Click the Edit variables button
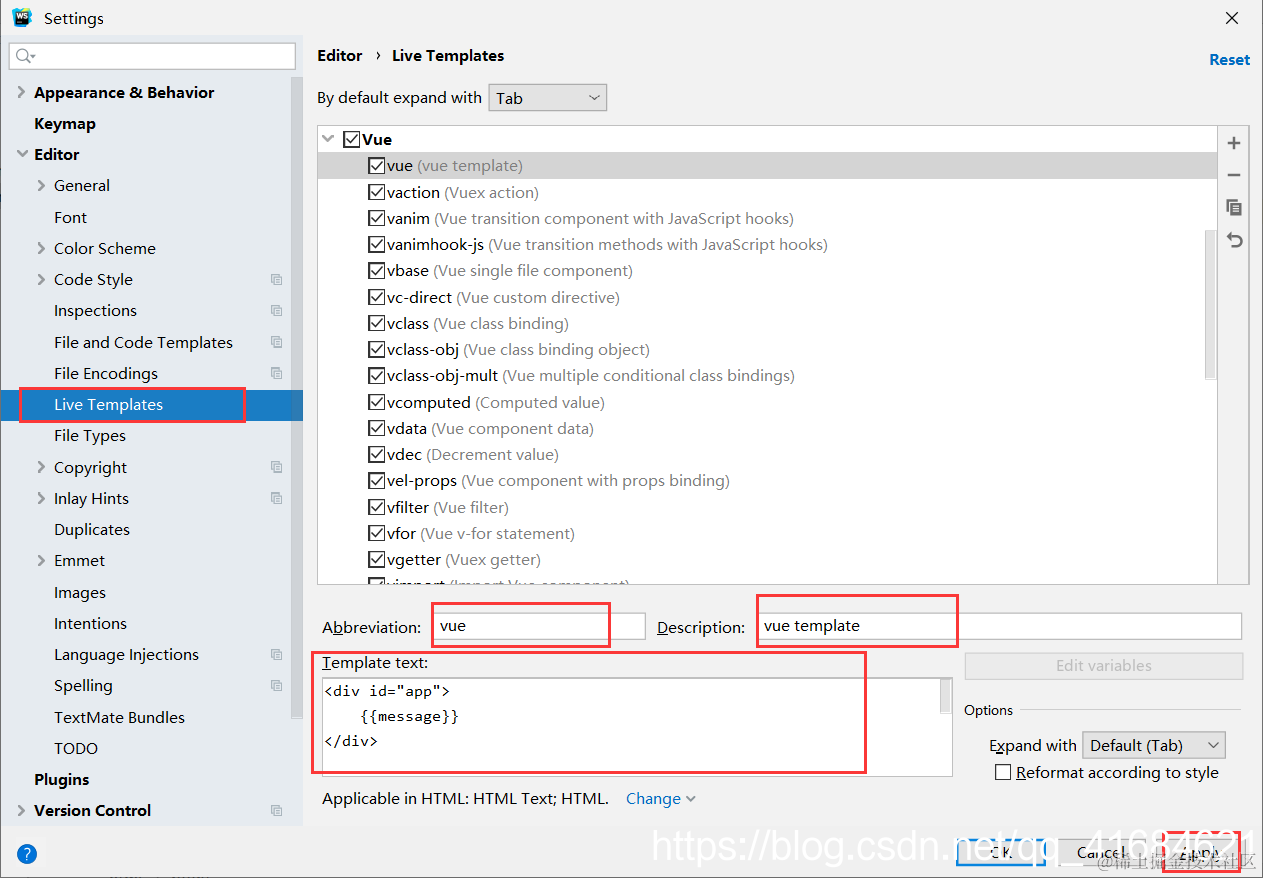This screenshot has width=1263, height=878. click(1104, 666)
